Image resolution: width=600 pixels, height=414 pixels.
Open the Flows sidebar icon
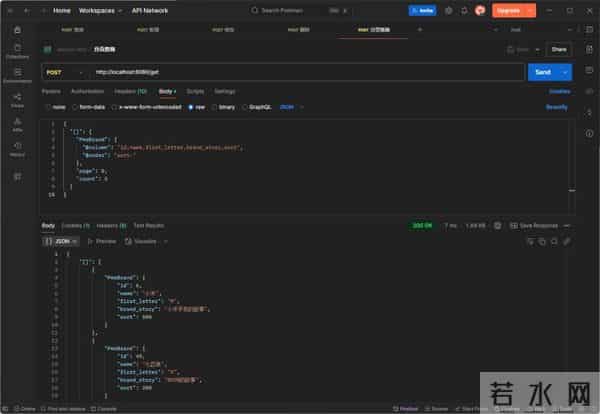tap(17, 100)
